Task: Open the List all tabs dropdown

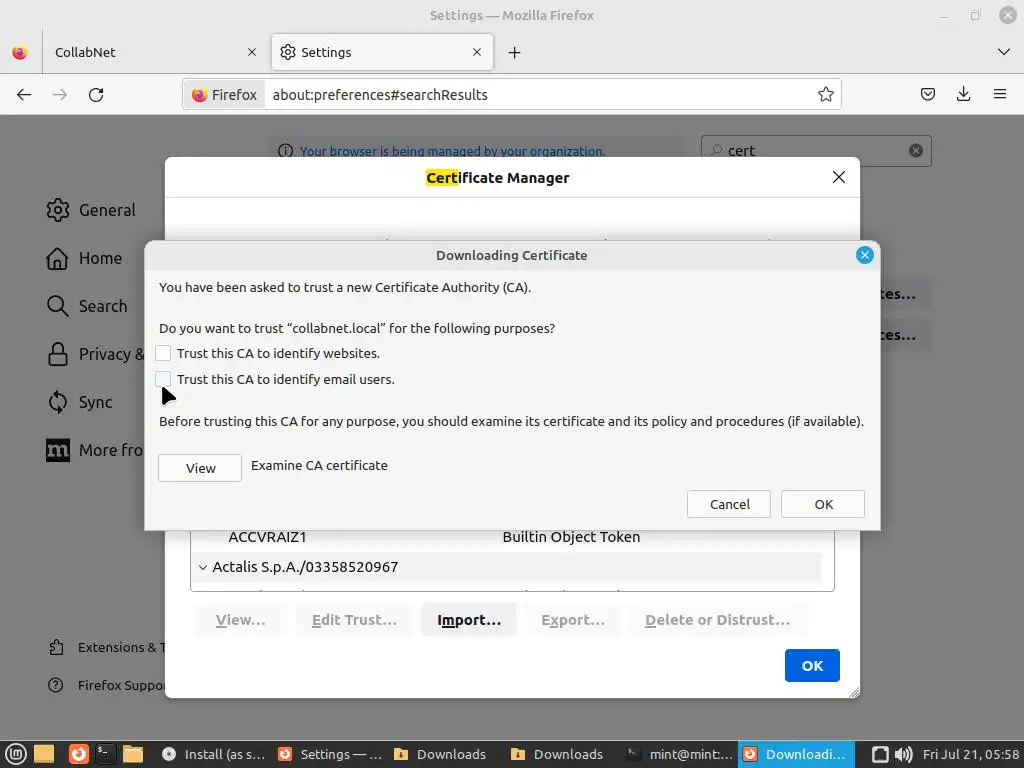Action: 1004,52
